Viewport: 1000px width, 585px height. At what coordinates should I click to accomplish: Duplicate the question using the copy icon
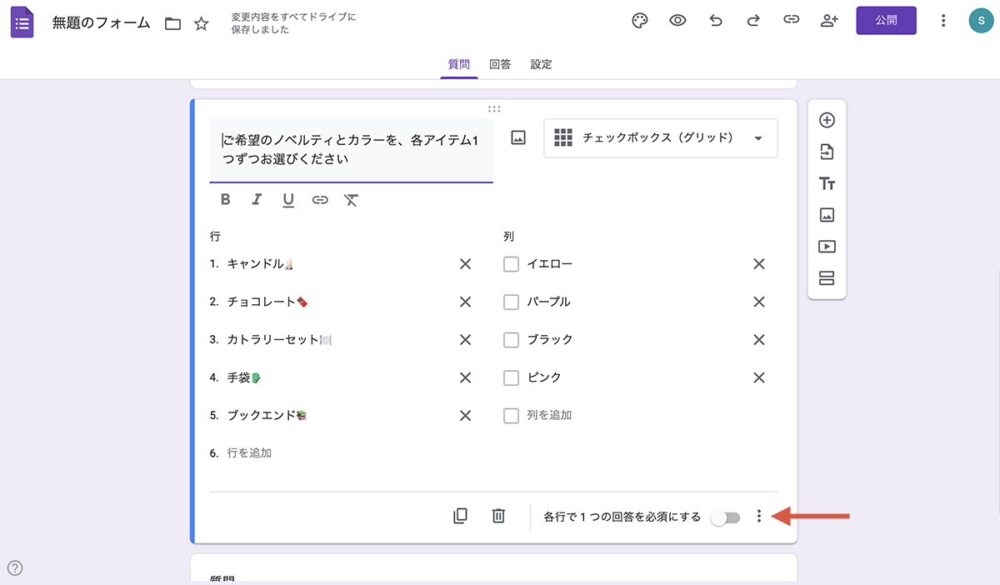(461, 515)
